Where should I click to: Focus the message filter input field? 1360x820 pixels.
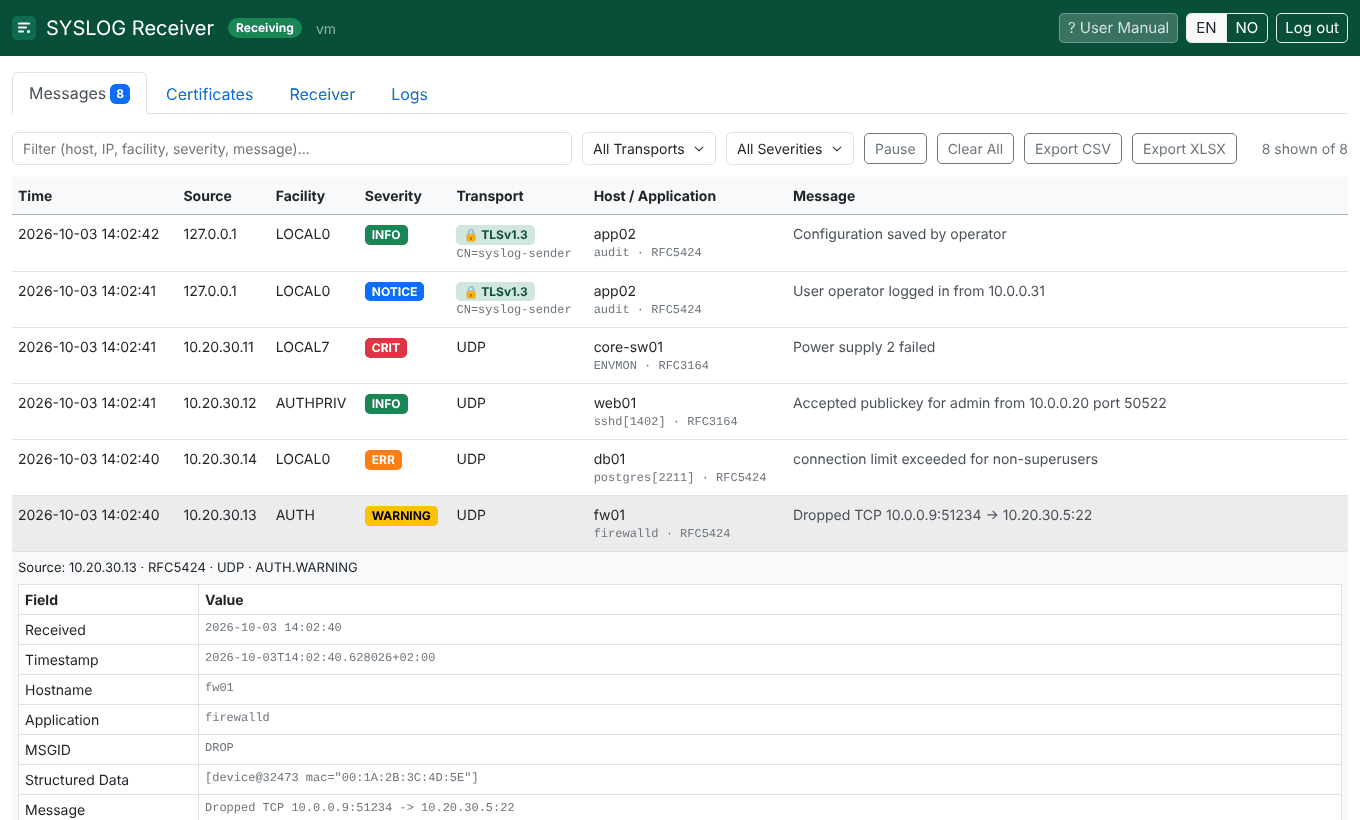click(292, 149)
